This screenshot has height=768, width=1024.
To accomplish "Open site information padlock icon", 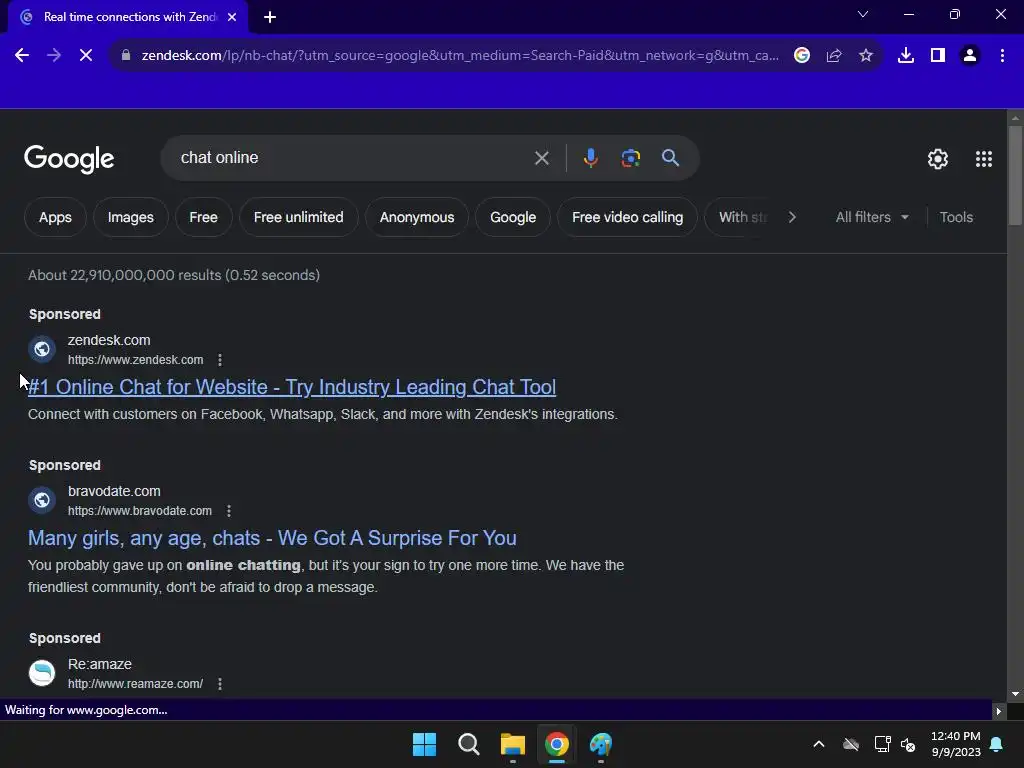I will coord(126,56).
